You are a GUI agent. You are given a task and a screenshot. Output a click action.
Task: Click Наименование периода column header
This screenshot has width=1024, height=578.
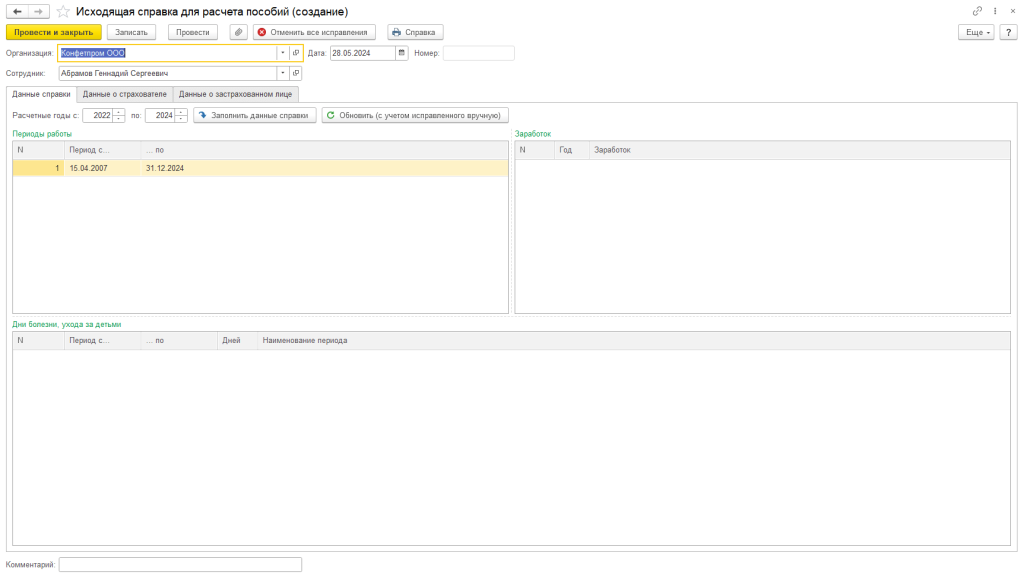[x=633, y=341]
